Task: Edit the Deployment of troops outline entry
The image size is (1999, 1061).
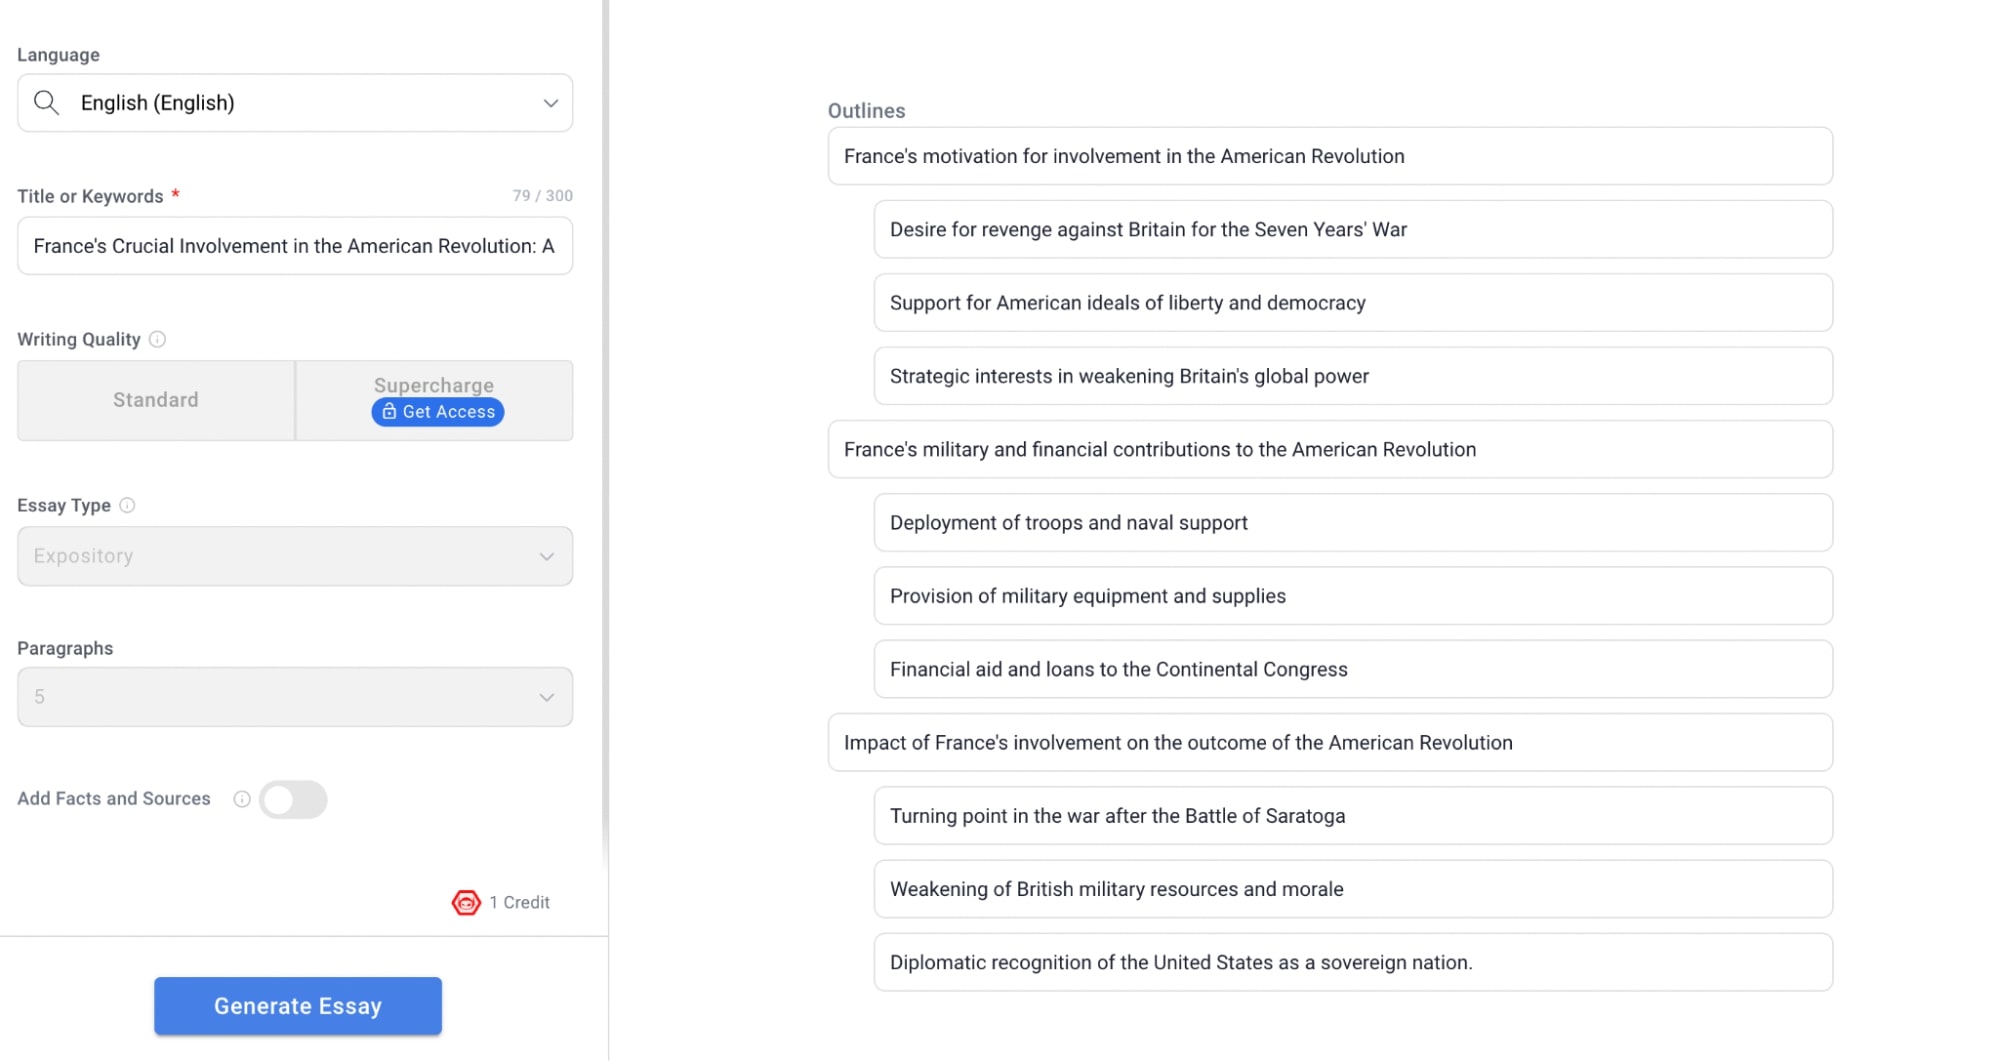Action: [1352, 523]
